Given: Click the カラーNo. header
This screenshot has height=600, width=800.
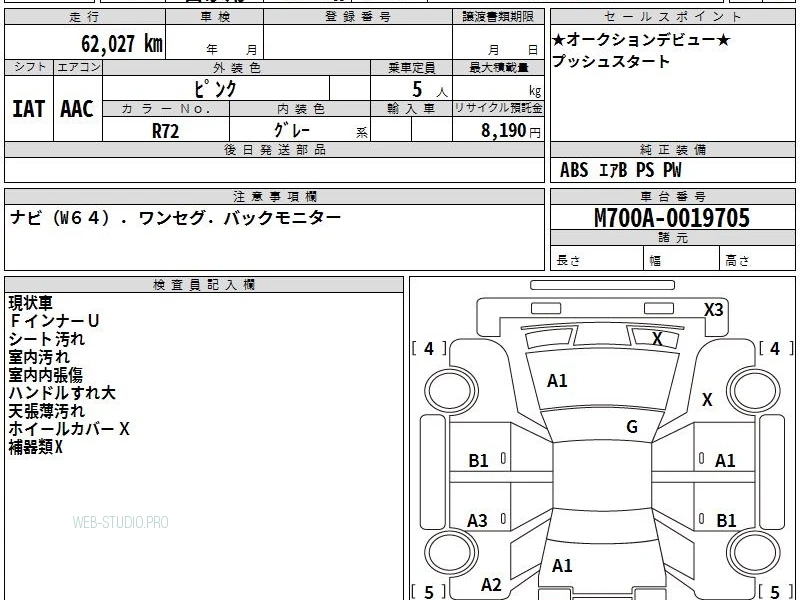Looking at the screenshot, I should pos(166,109).
